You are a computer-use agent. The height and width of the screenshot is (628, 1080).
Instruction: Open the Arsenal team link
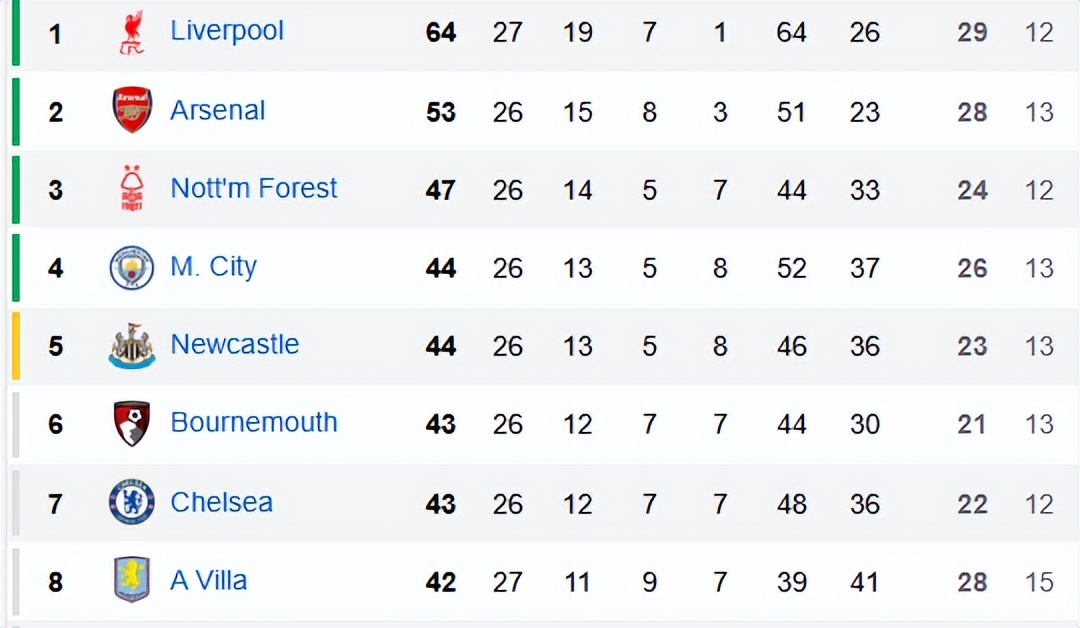point(218,110)
